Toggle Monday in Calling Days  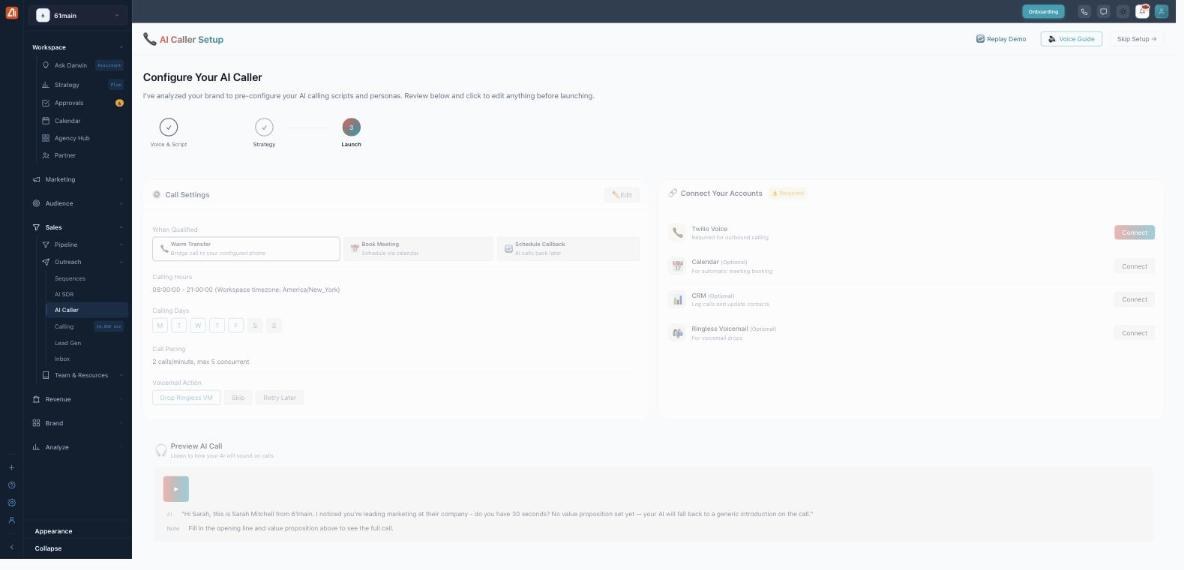point(160,325)
